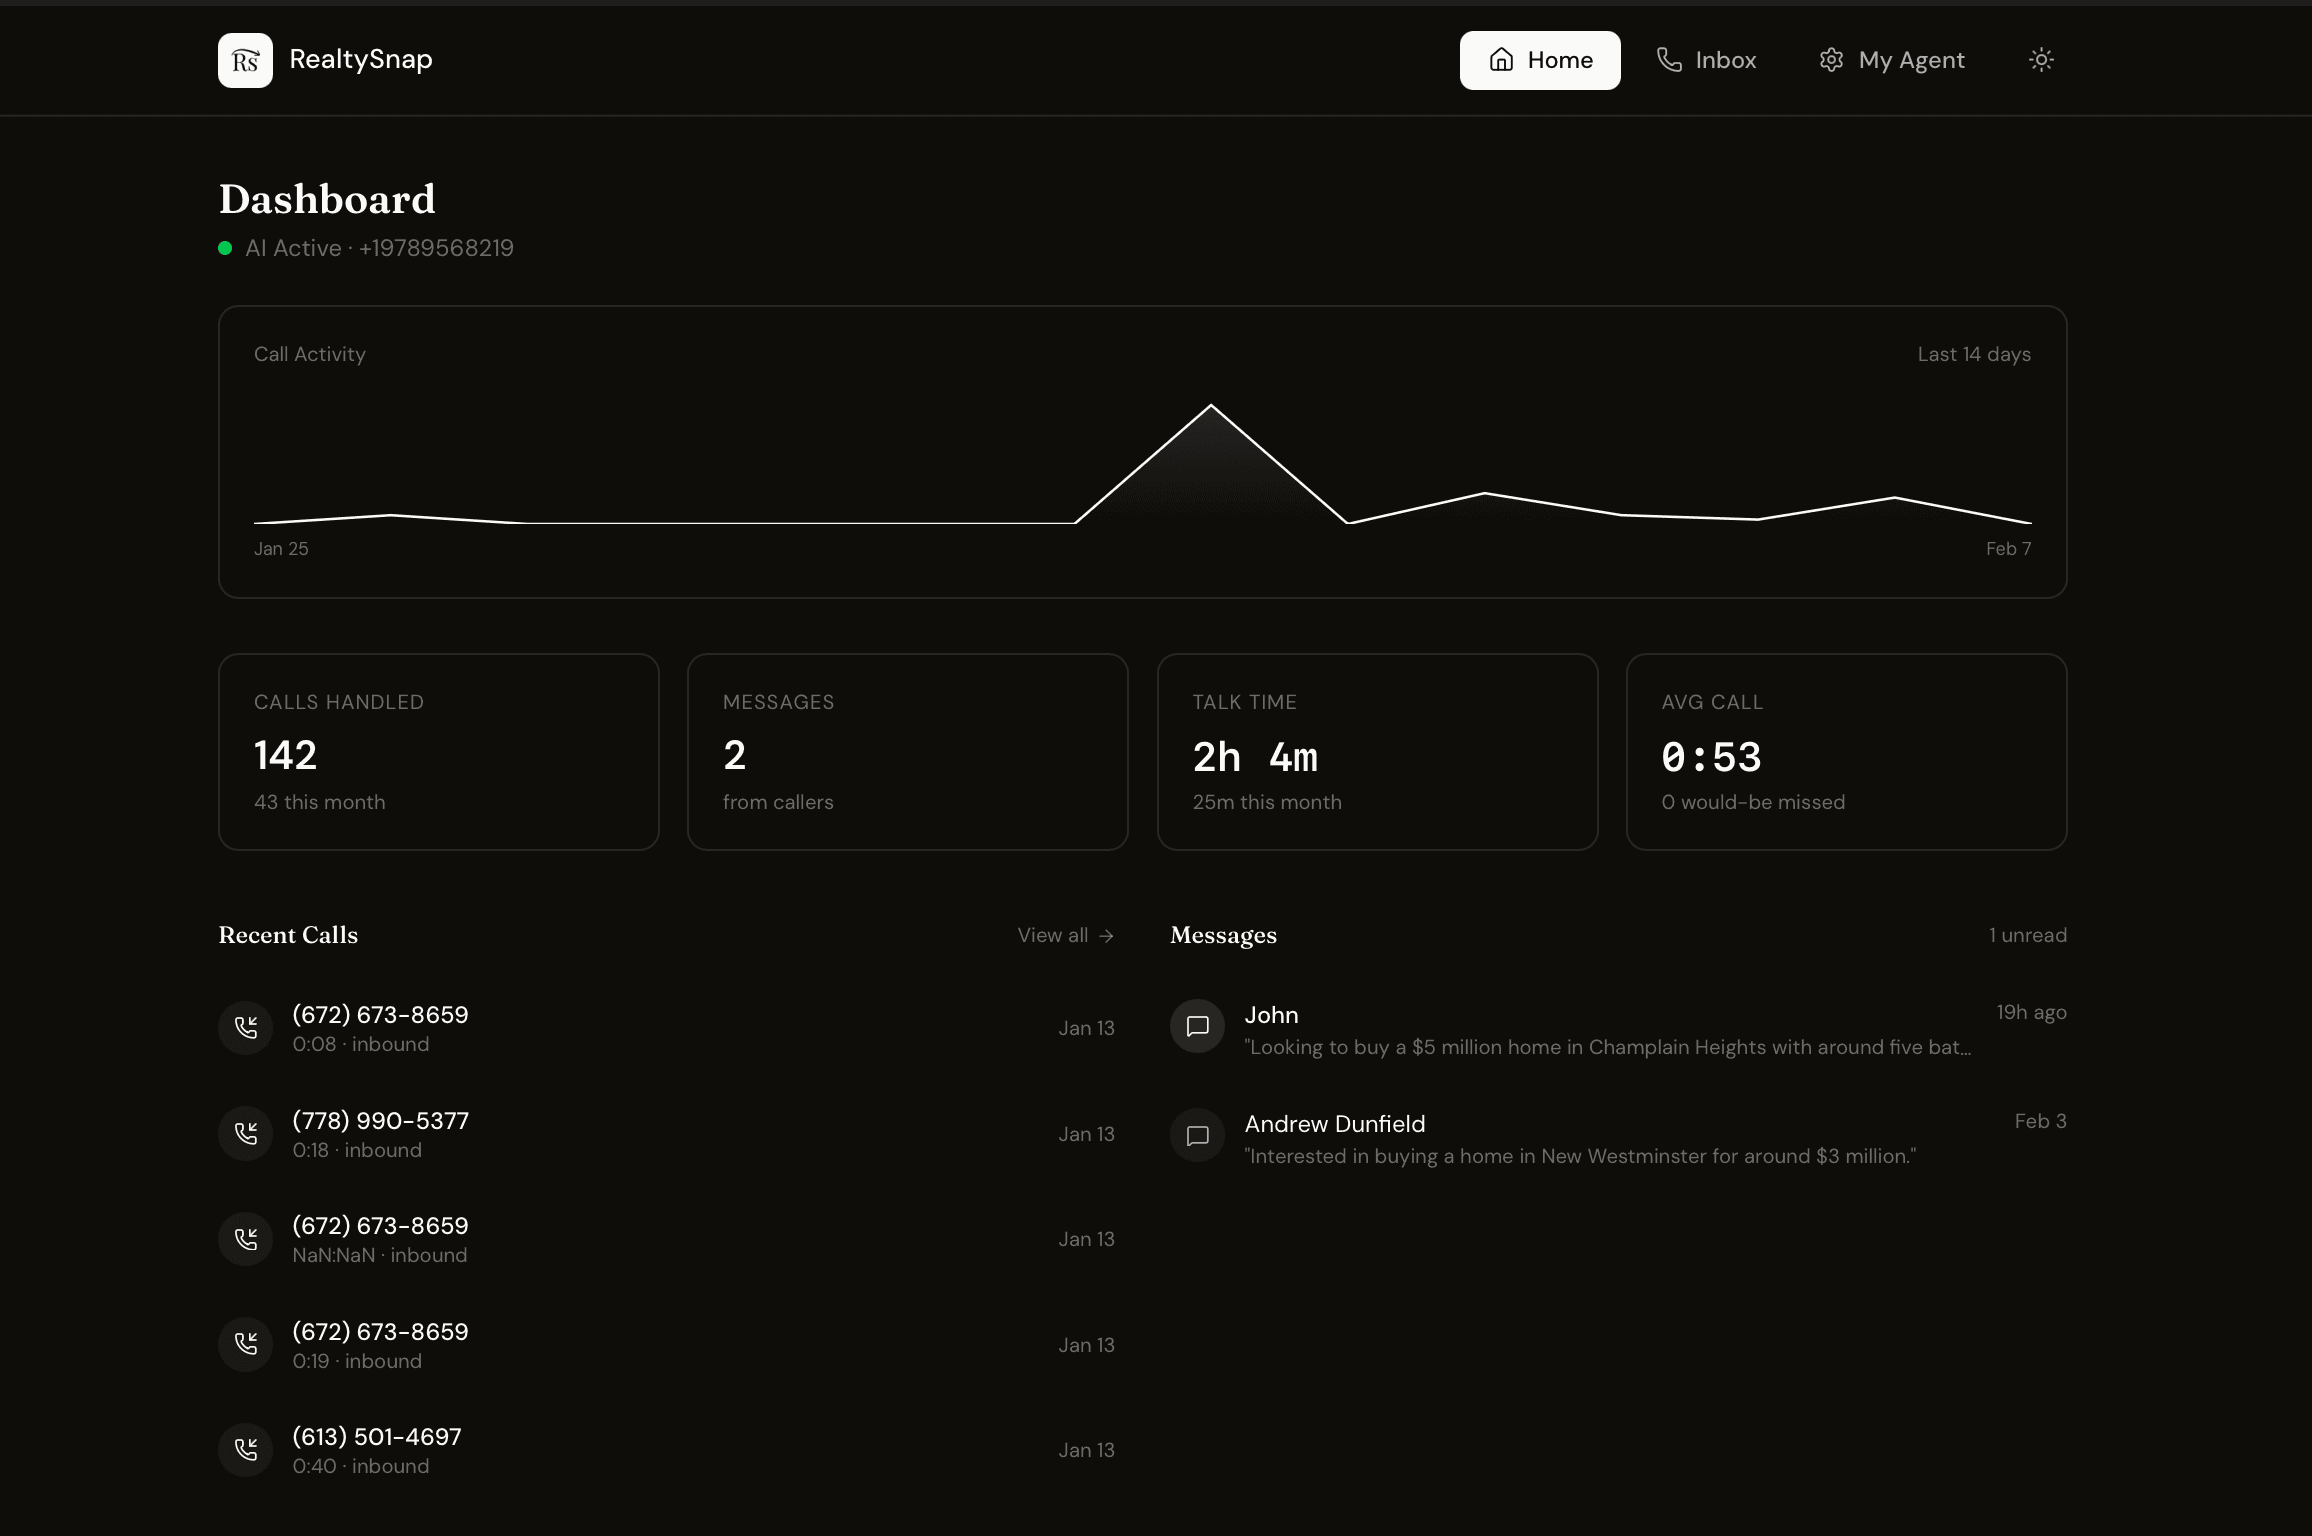This screenshot has width=2312, height=1536.
Task: Click the 1 unread badge in Messages
Action: [x=2027, y=935]
